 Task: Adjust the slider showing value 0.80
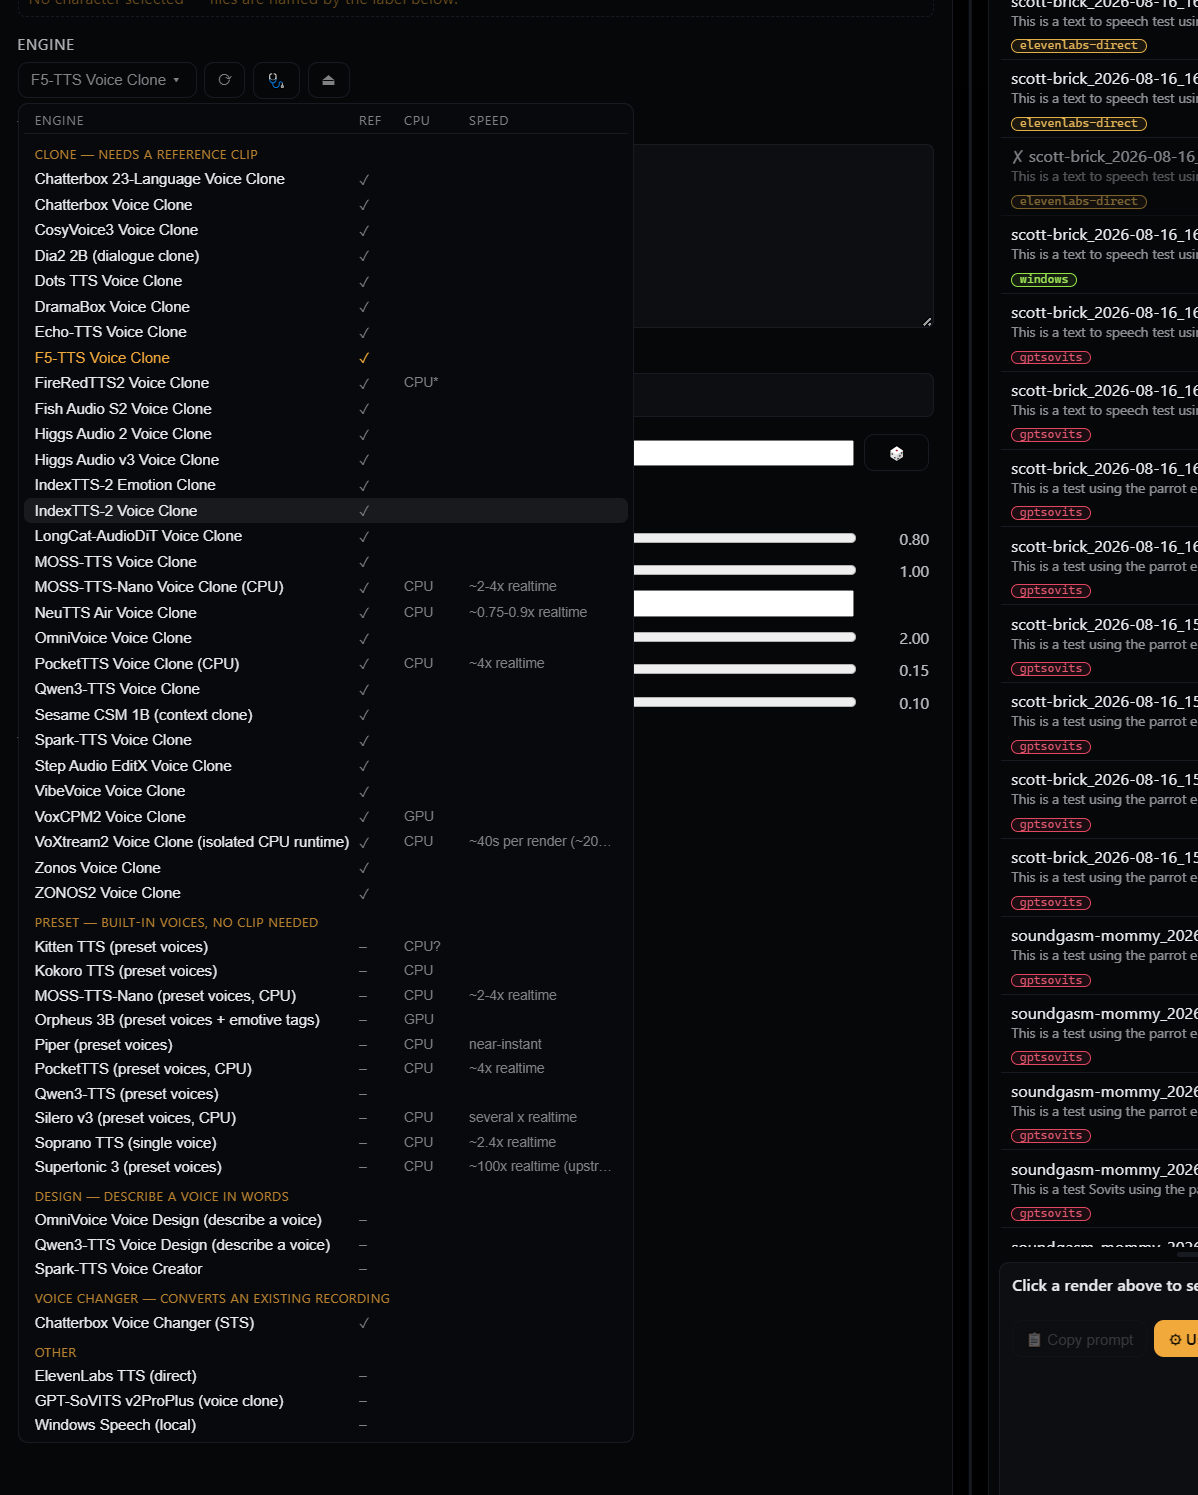point(744,538)
